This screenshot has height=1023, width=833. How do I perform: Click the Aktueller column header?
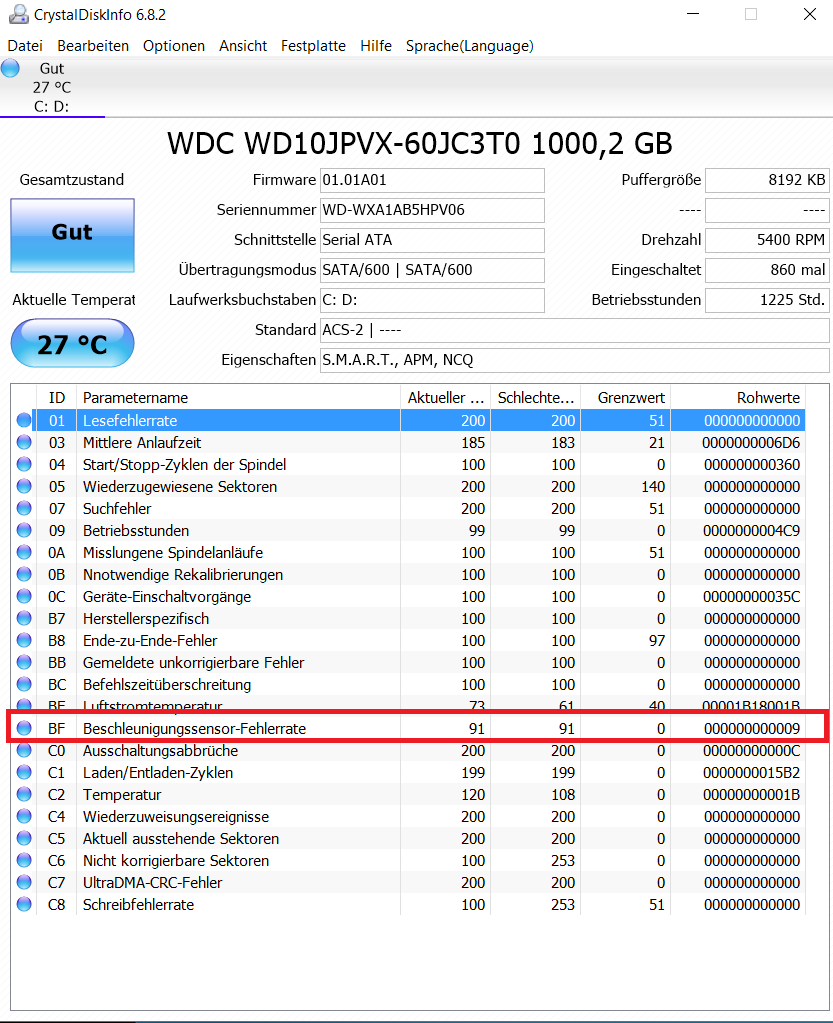click(x=446, y=397)
